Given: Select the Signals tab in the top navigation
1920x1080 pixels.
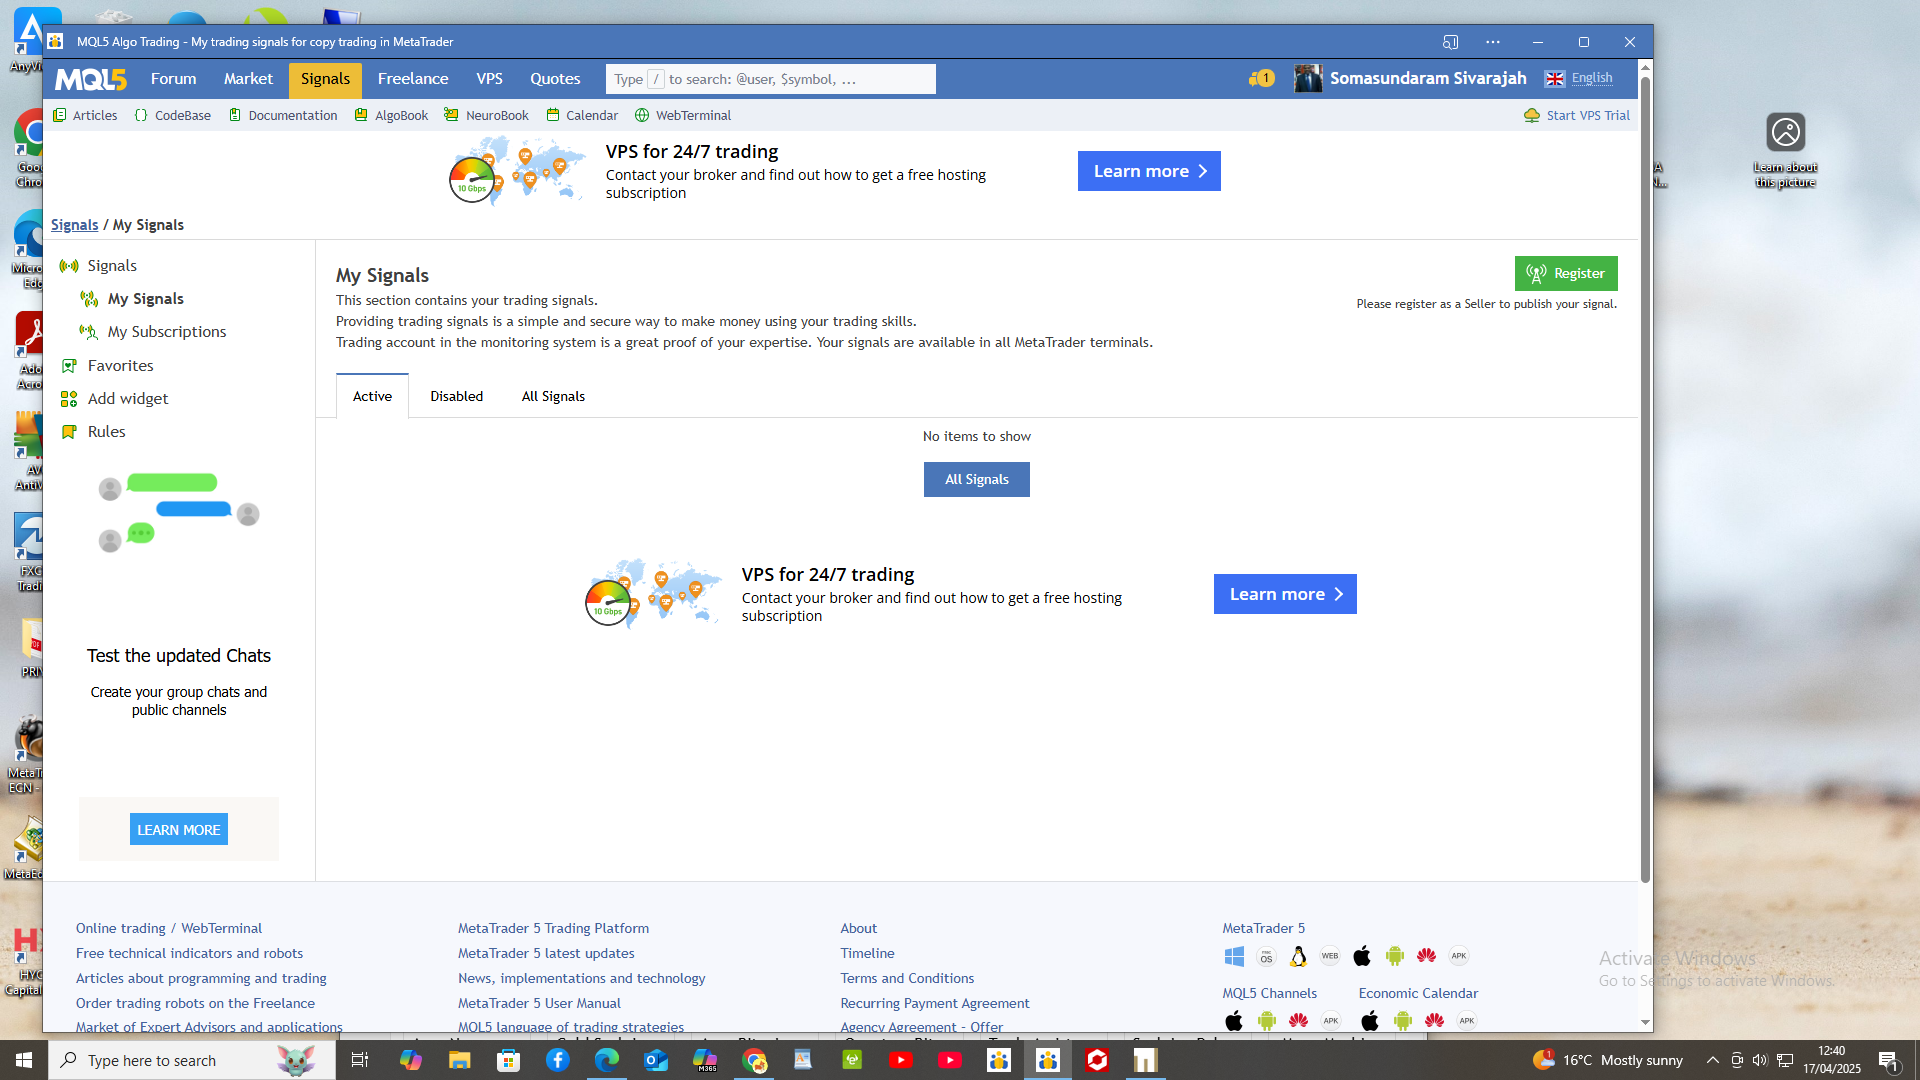Looking at the screenshot, I should (x=325, y=80).
